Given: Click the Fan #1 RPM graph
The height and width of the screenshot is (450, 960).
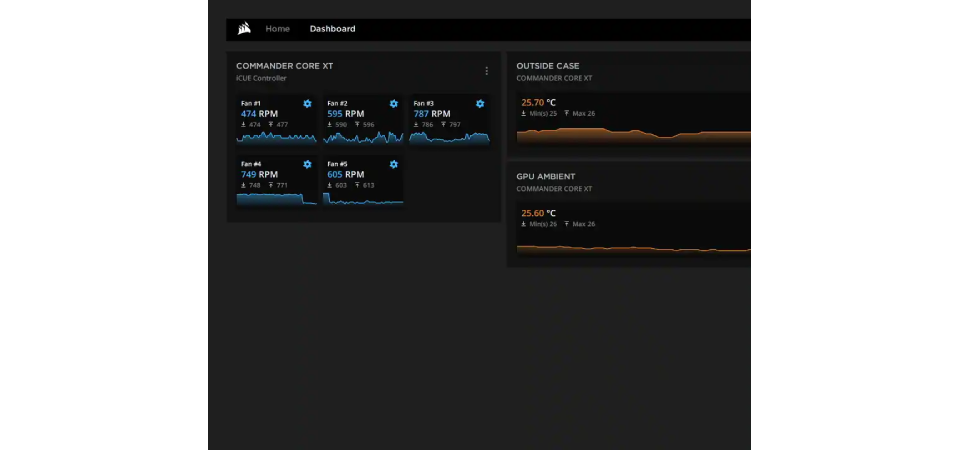Looking at the screenshot, I should point(277,138).
